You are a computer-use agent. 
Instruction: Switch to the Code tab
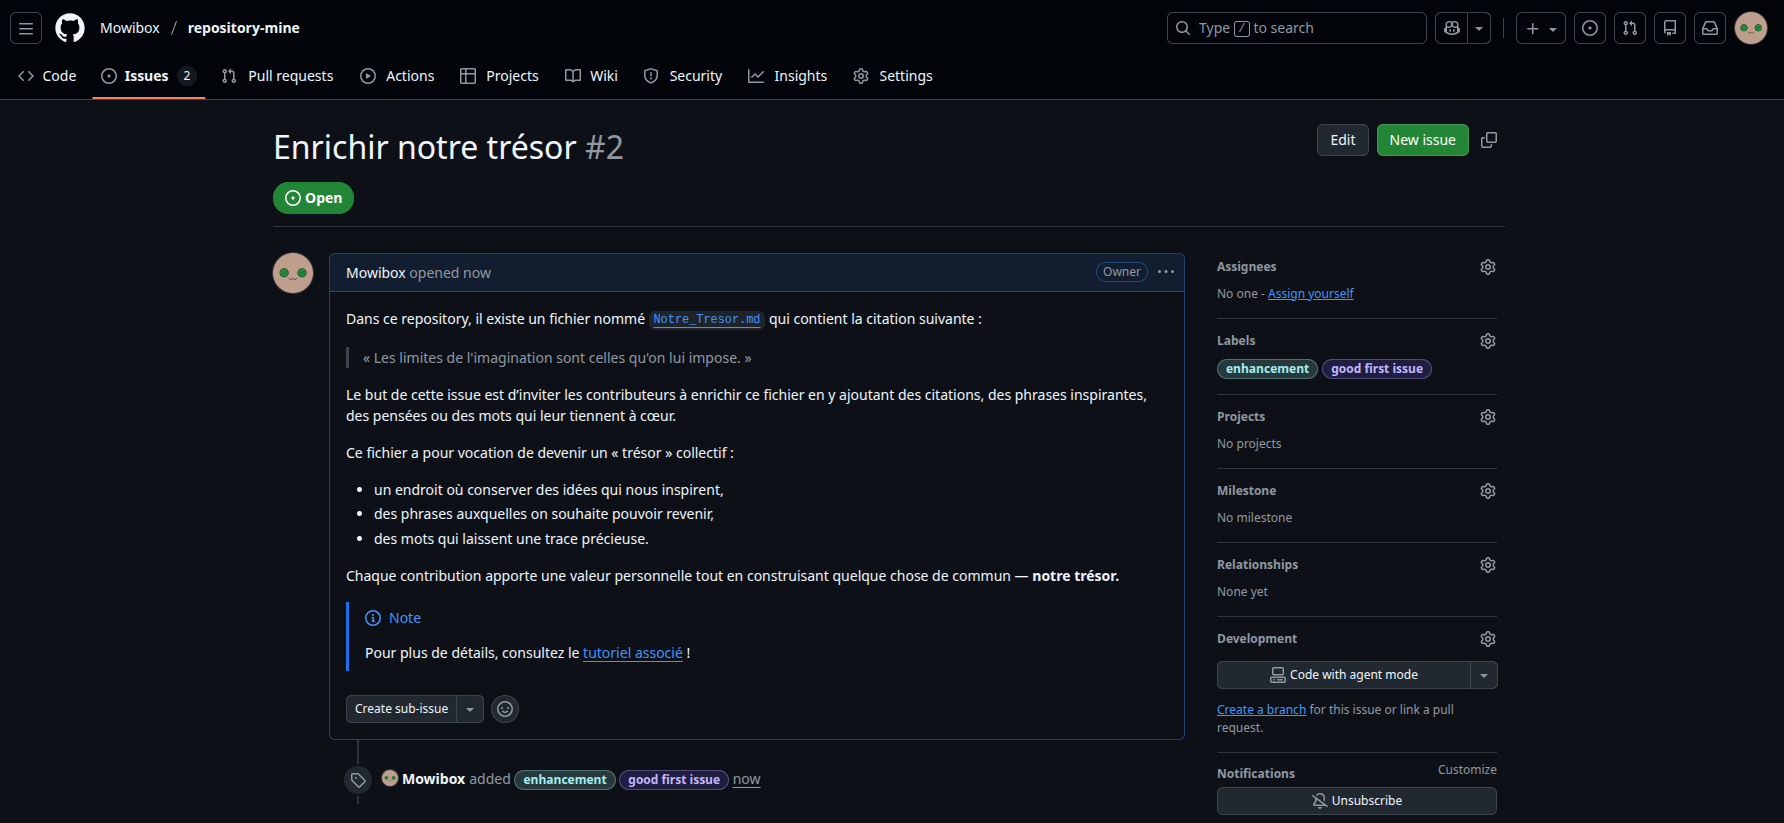tap(48, 76)
